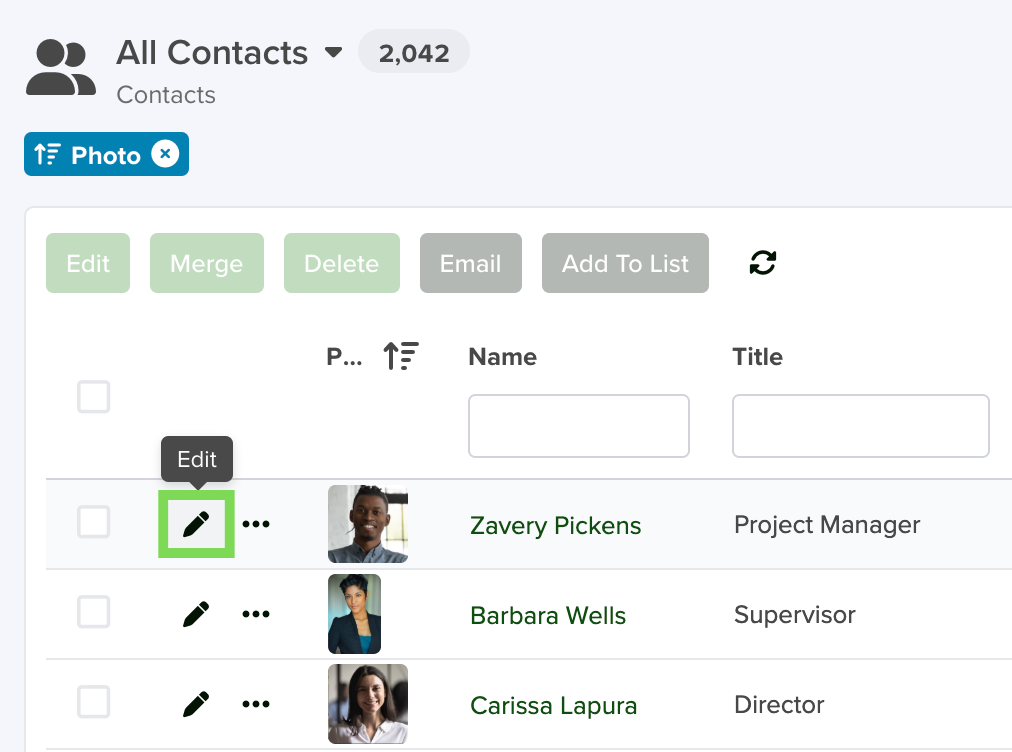Click the Merge button
The image size is (1012, 752).
pos(207,263)
